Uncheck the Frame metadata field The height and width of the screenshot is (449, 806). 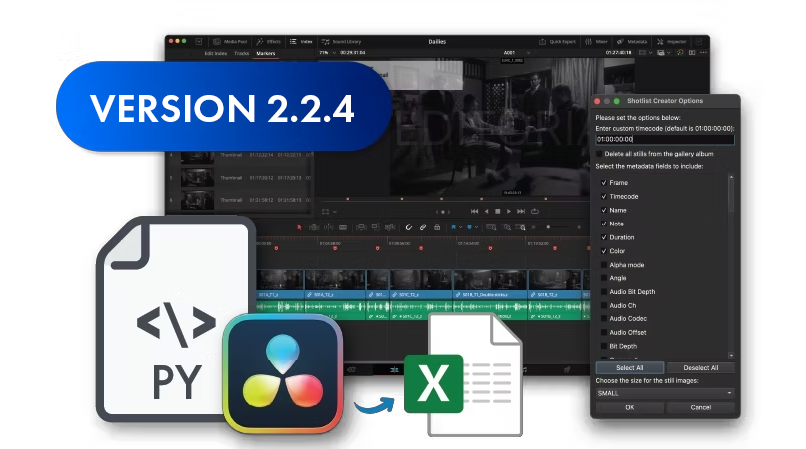click(x=604, y=183)
